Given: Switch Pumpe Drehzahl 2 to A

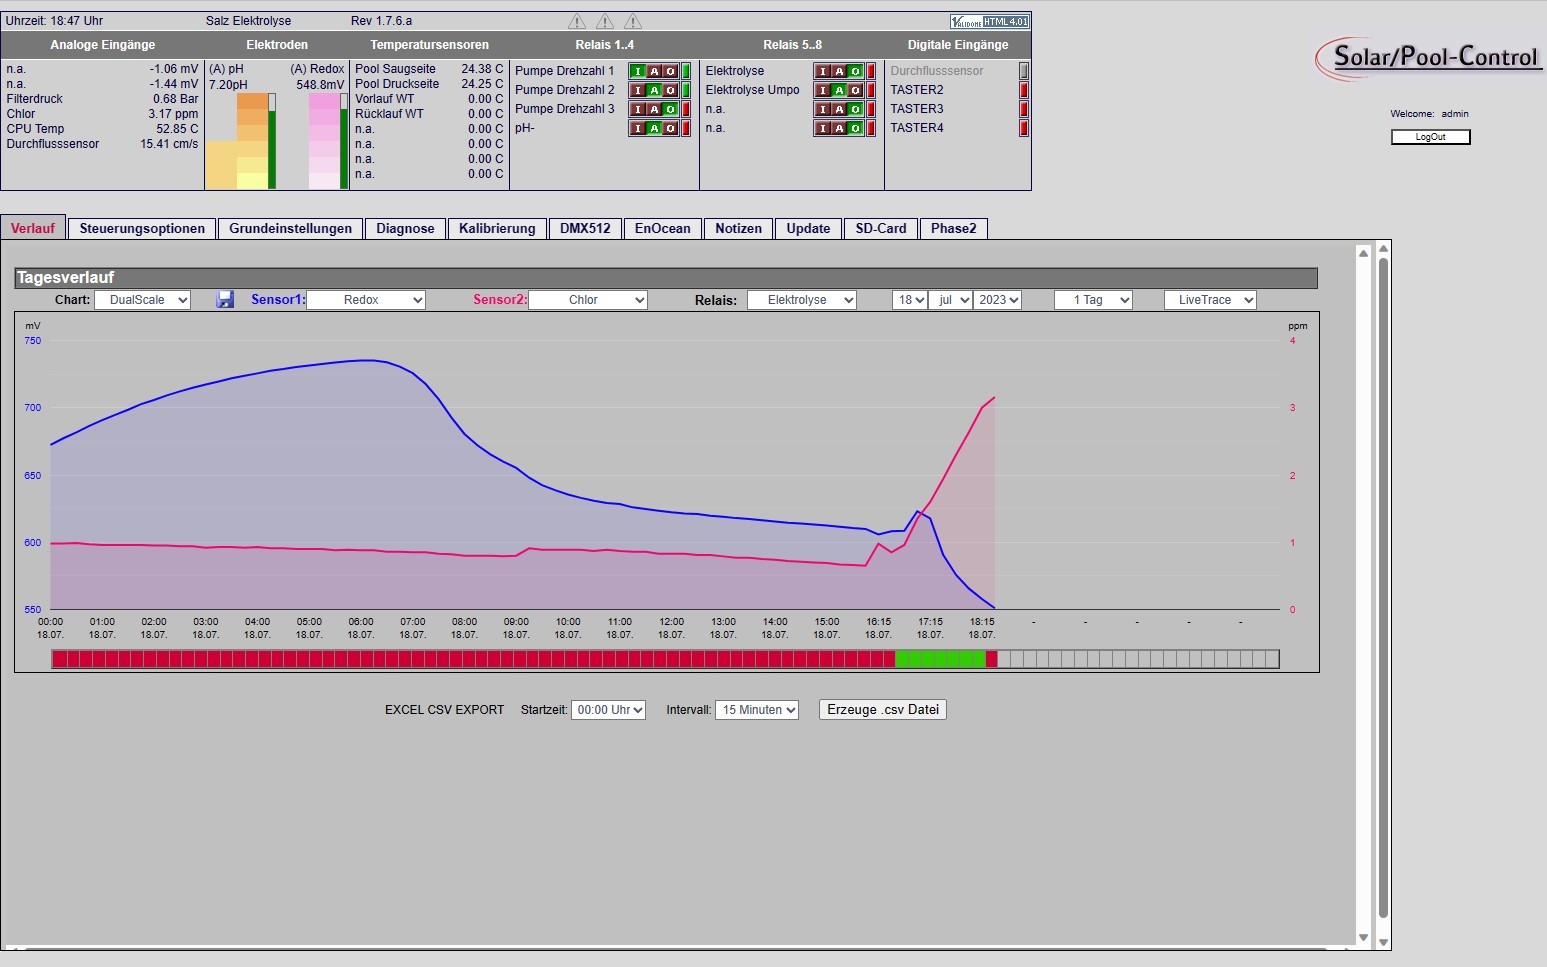Looking at the screenshot, I should [654, 90].
